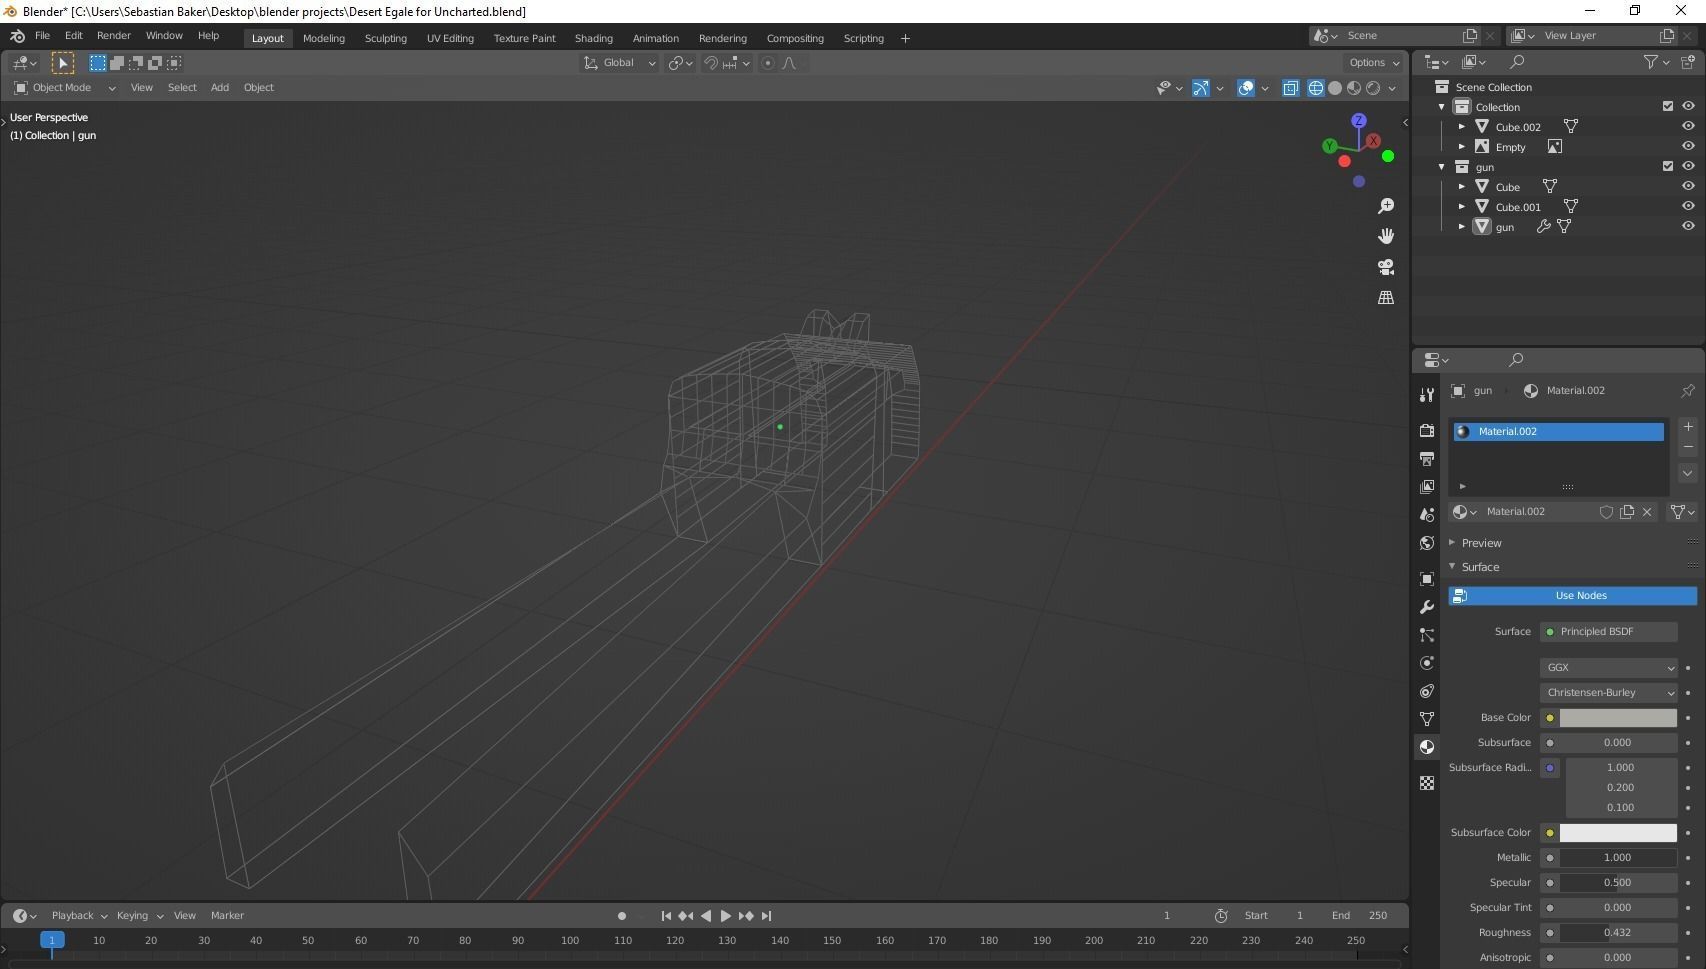This screenshot has width=1706, height=969.
Task: Switch to the Sculpting workspace tab
Action: (386, 38)
